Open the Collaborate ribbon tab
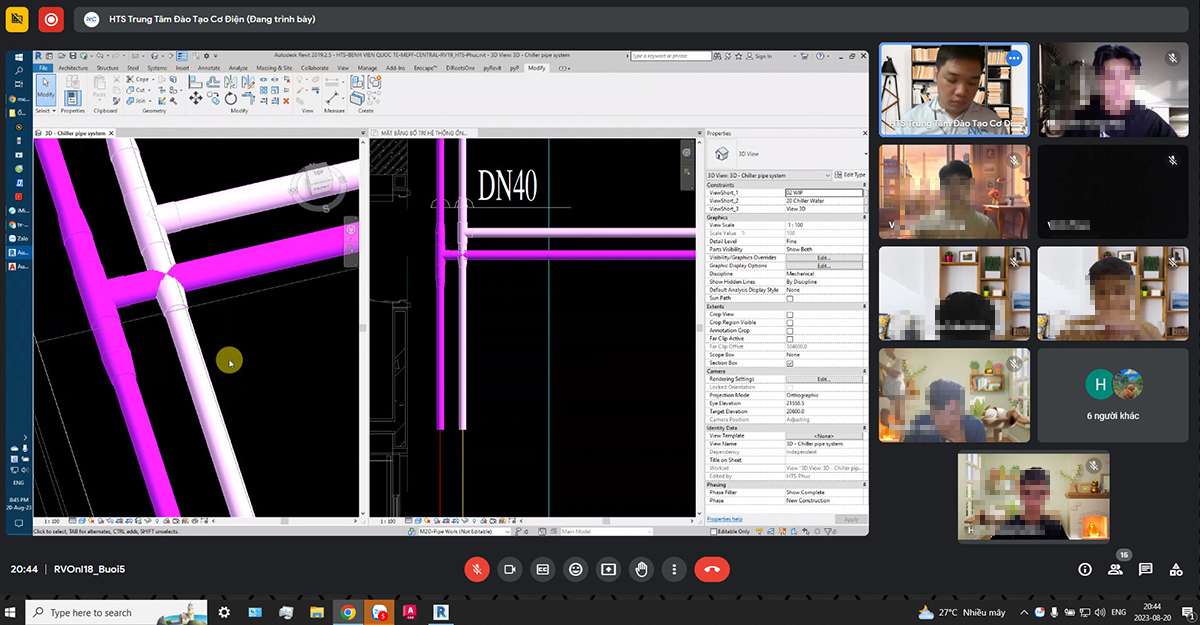The height and width of the screenshot is (625, 1200). click(315, 68)
